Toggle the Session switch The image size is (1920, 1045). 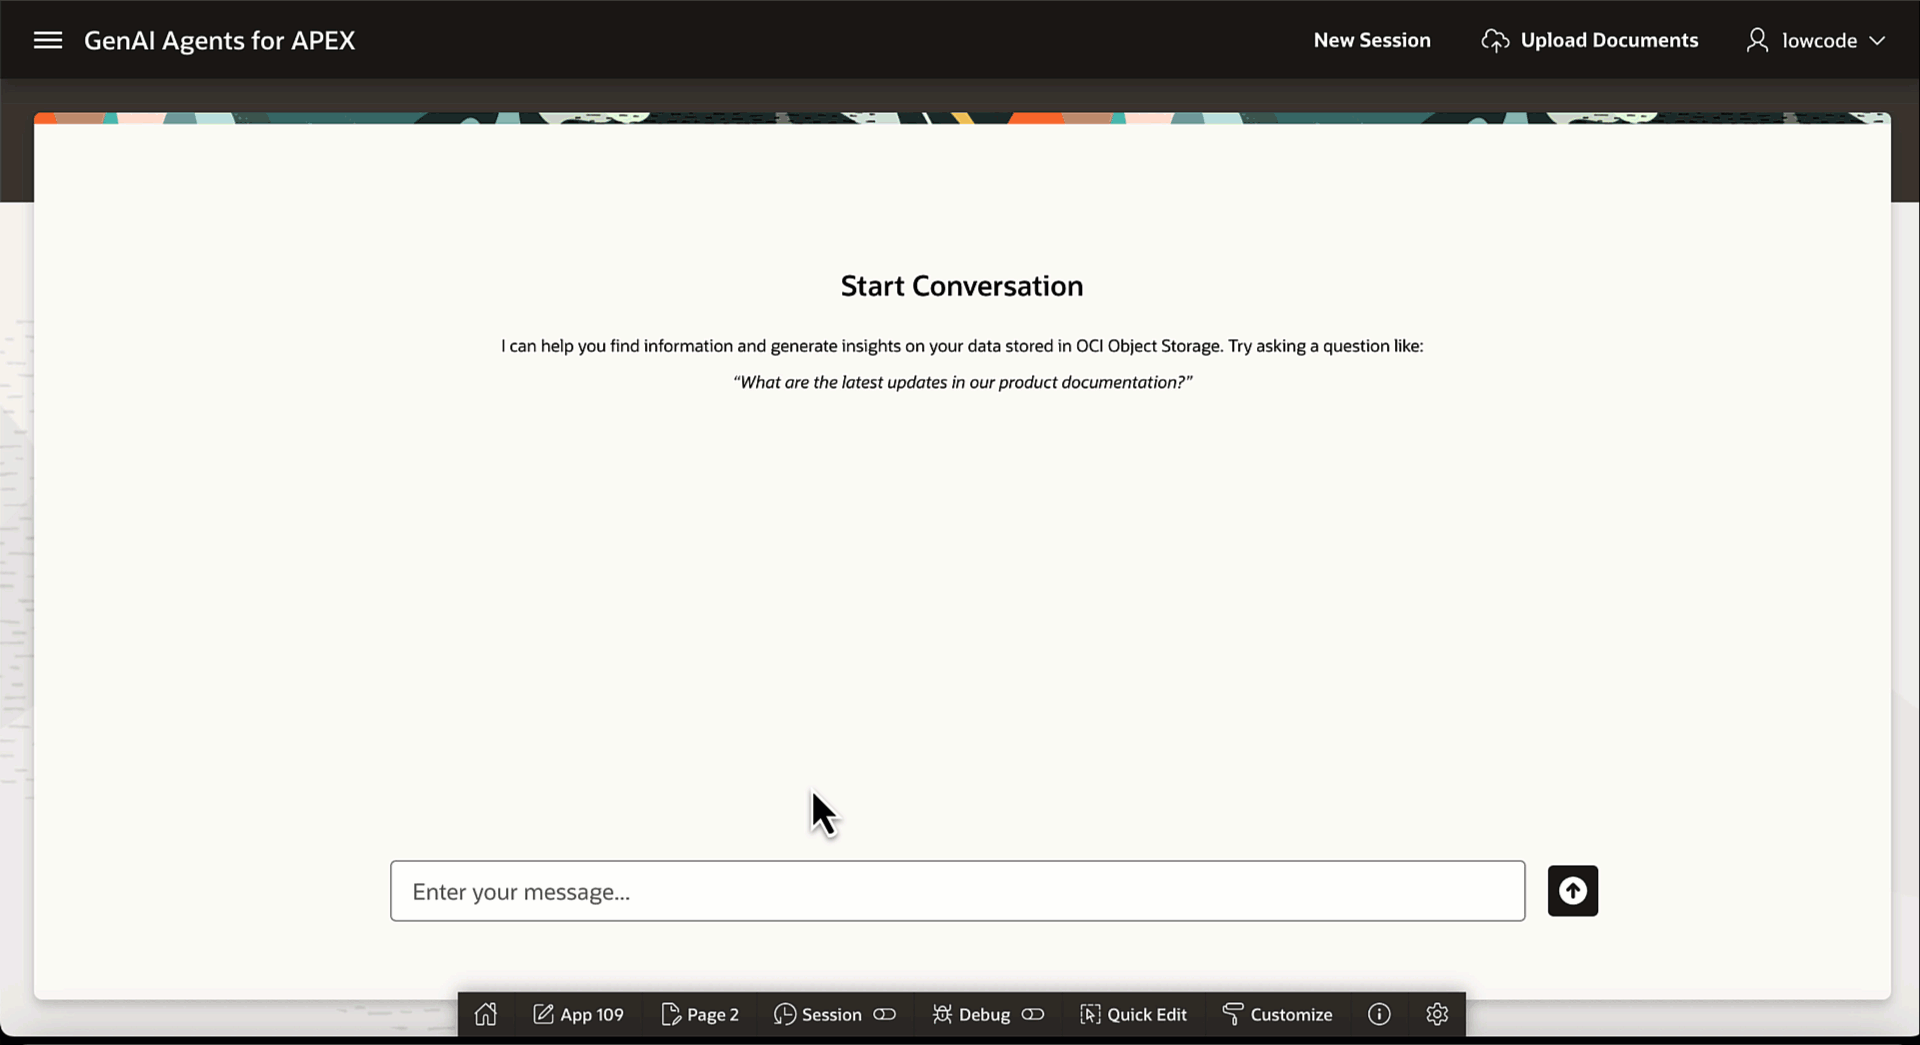point(885,1014)
